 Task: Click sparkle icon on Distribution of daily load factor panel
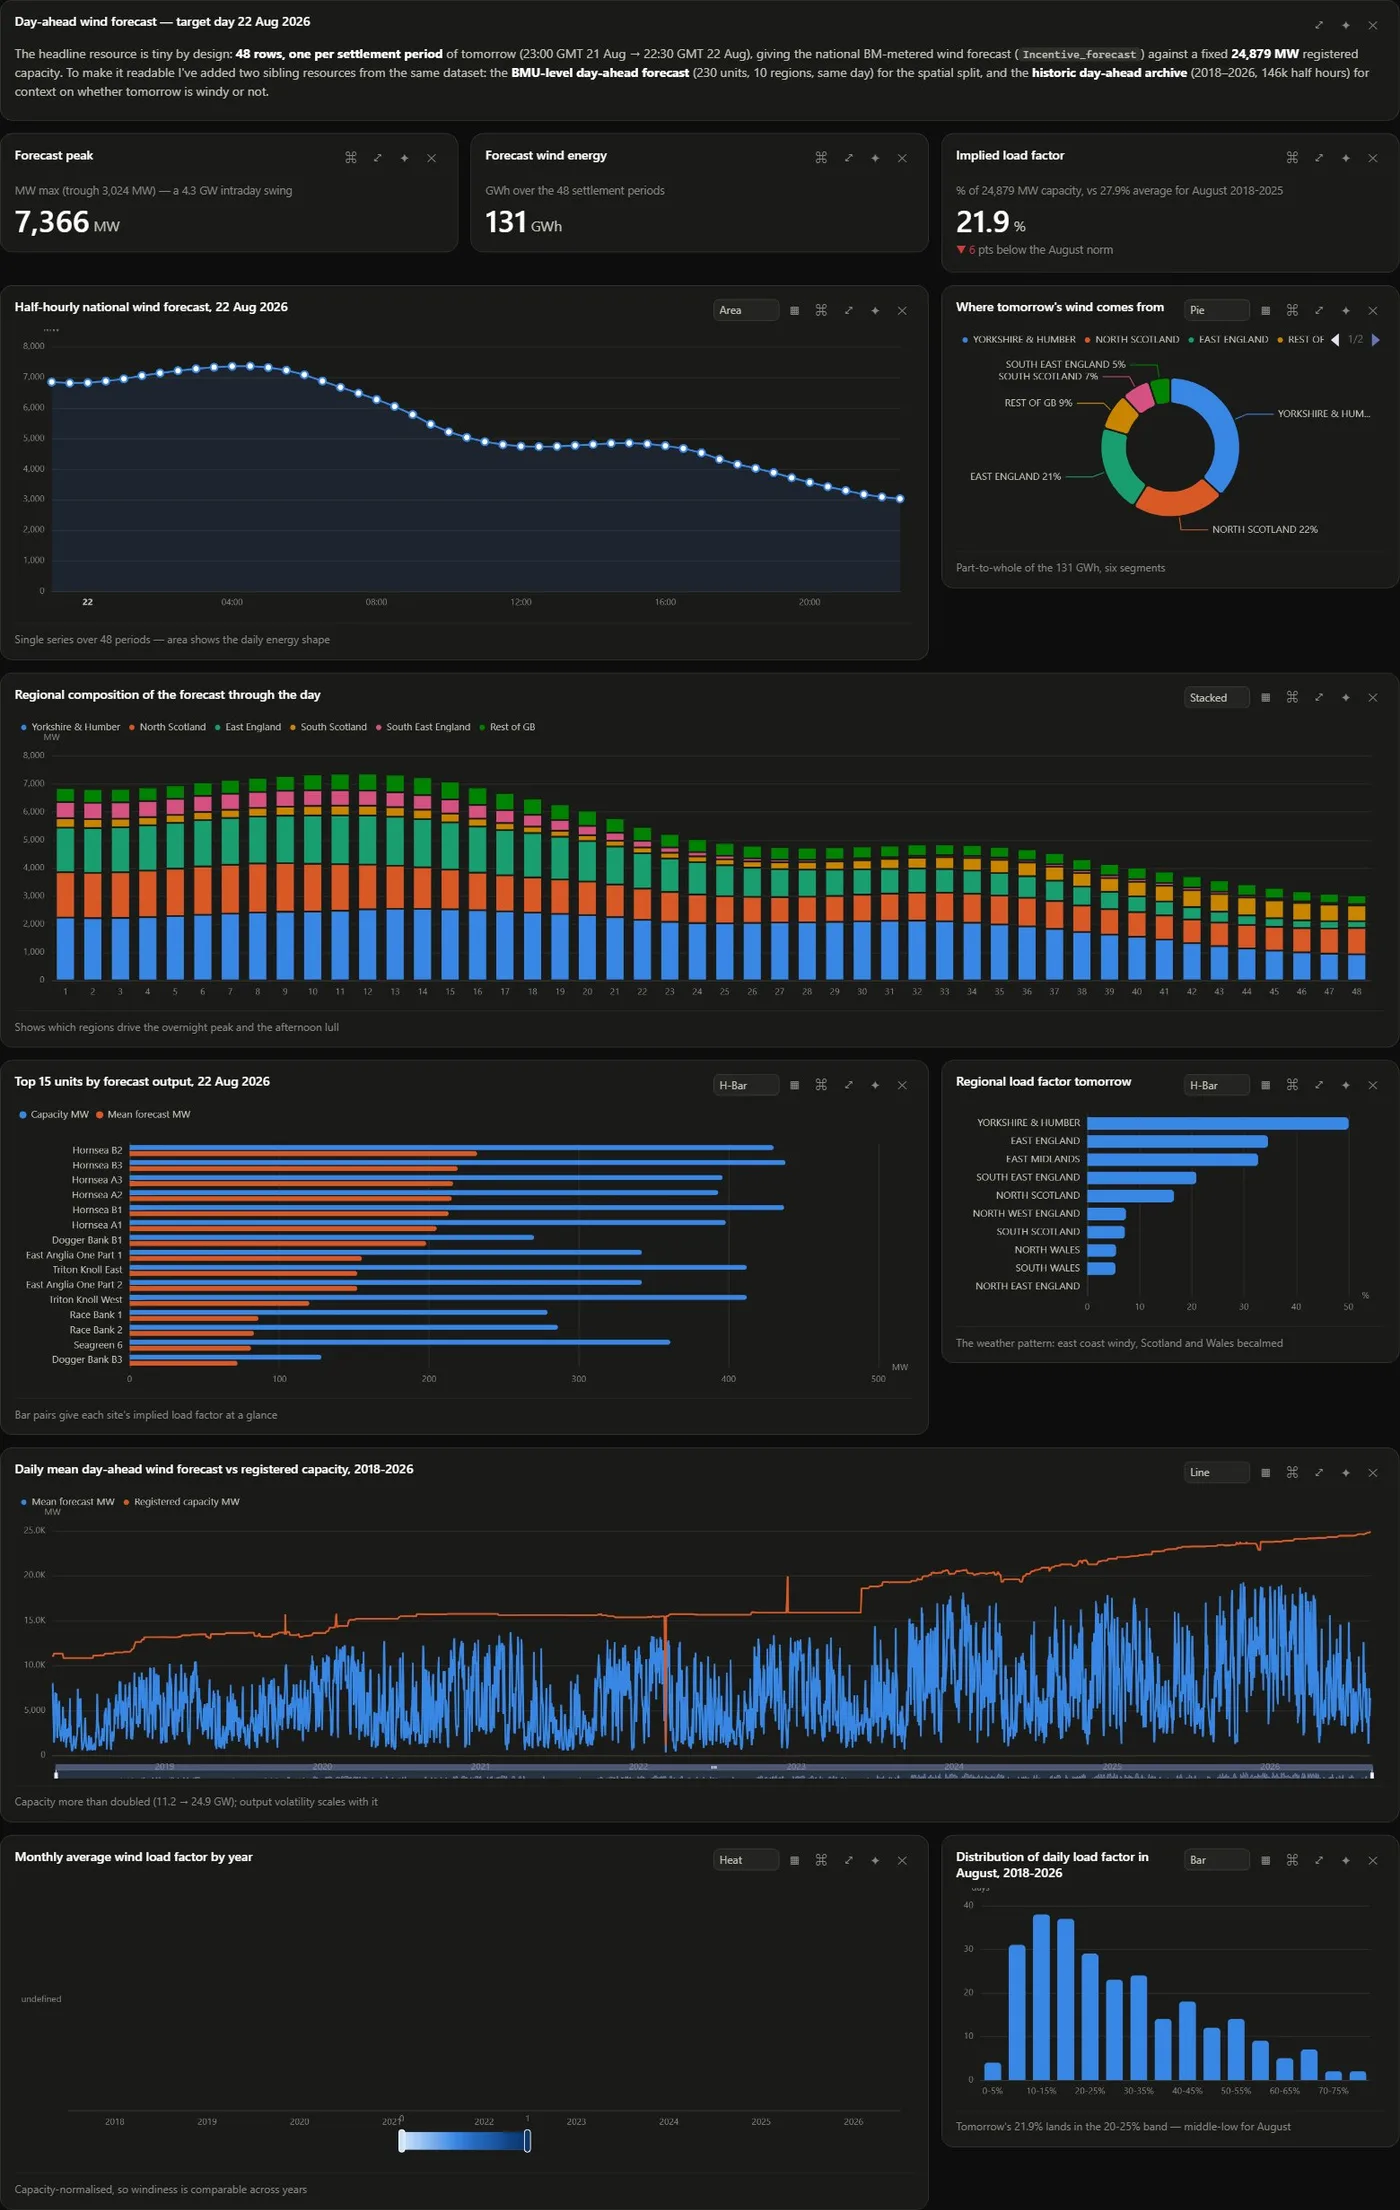click(x=1346, y=1861)
